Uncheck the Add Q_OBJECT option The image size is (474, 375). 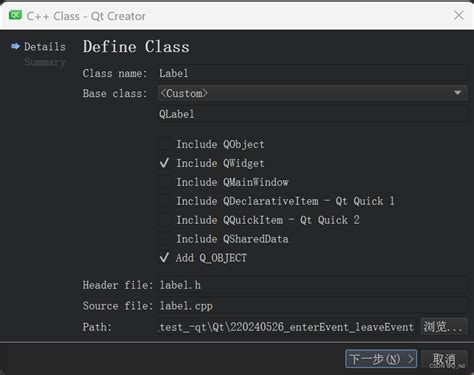(x=164, y=258)
